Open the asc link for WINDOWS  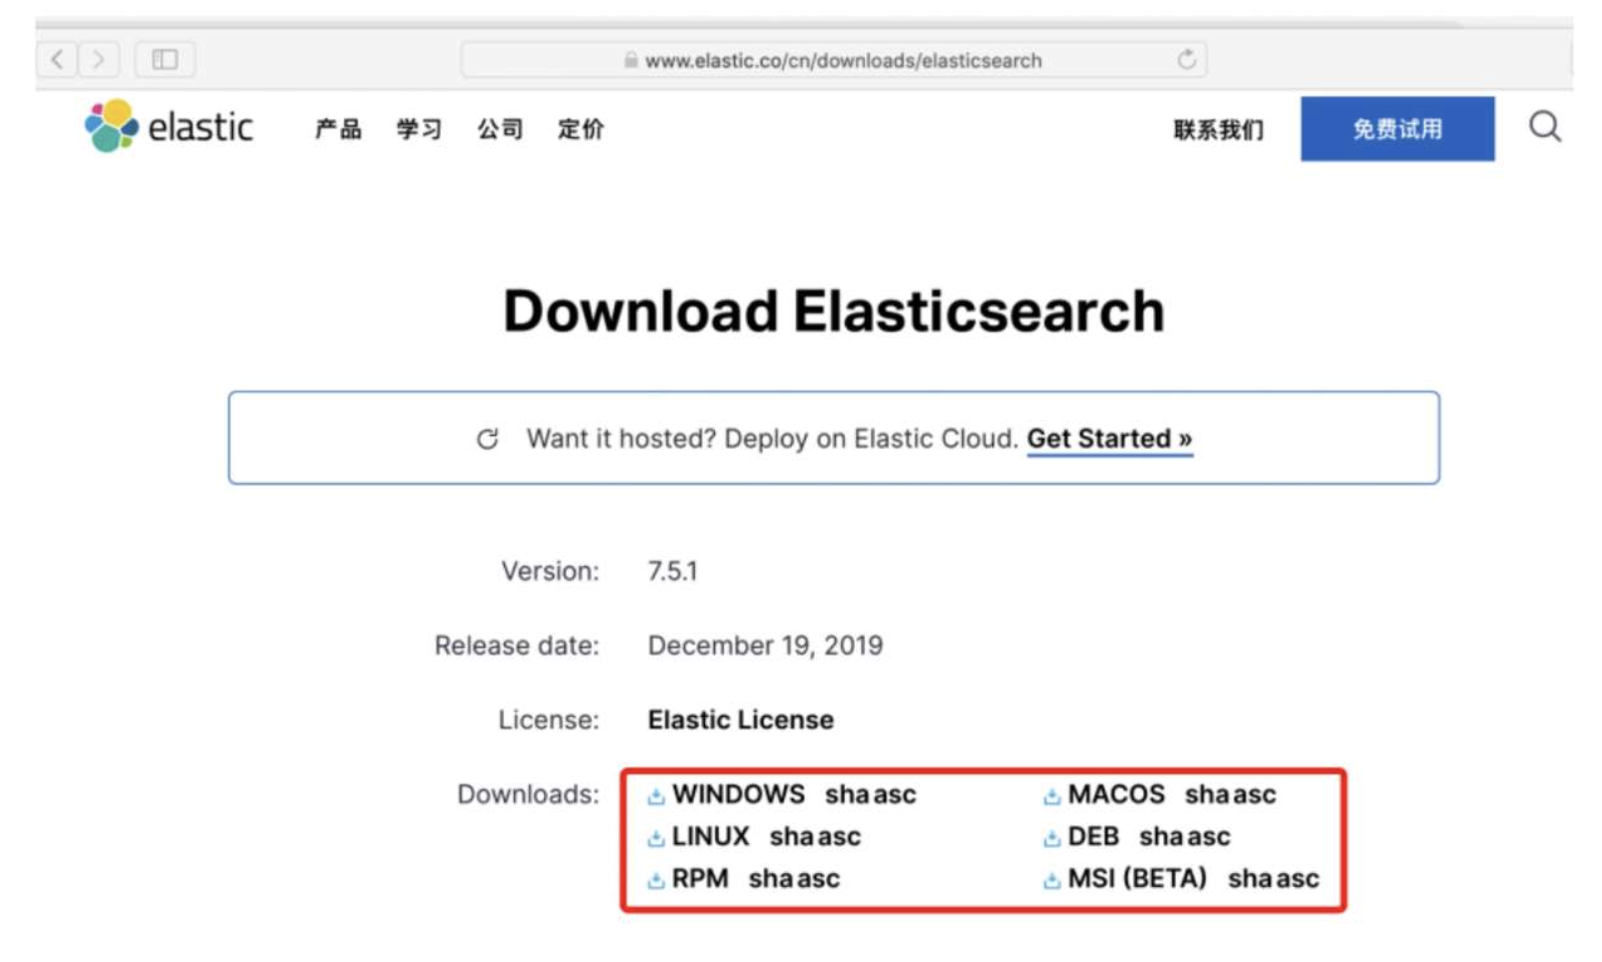point(894,795)
